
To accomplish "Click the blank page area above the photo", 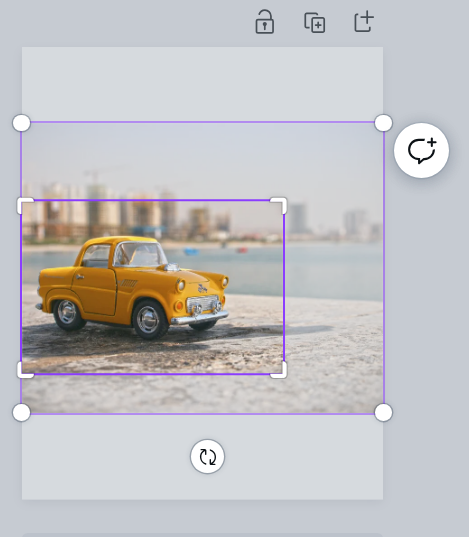I will [202, 84].
